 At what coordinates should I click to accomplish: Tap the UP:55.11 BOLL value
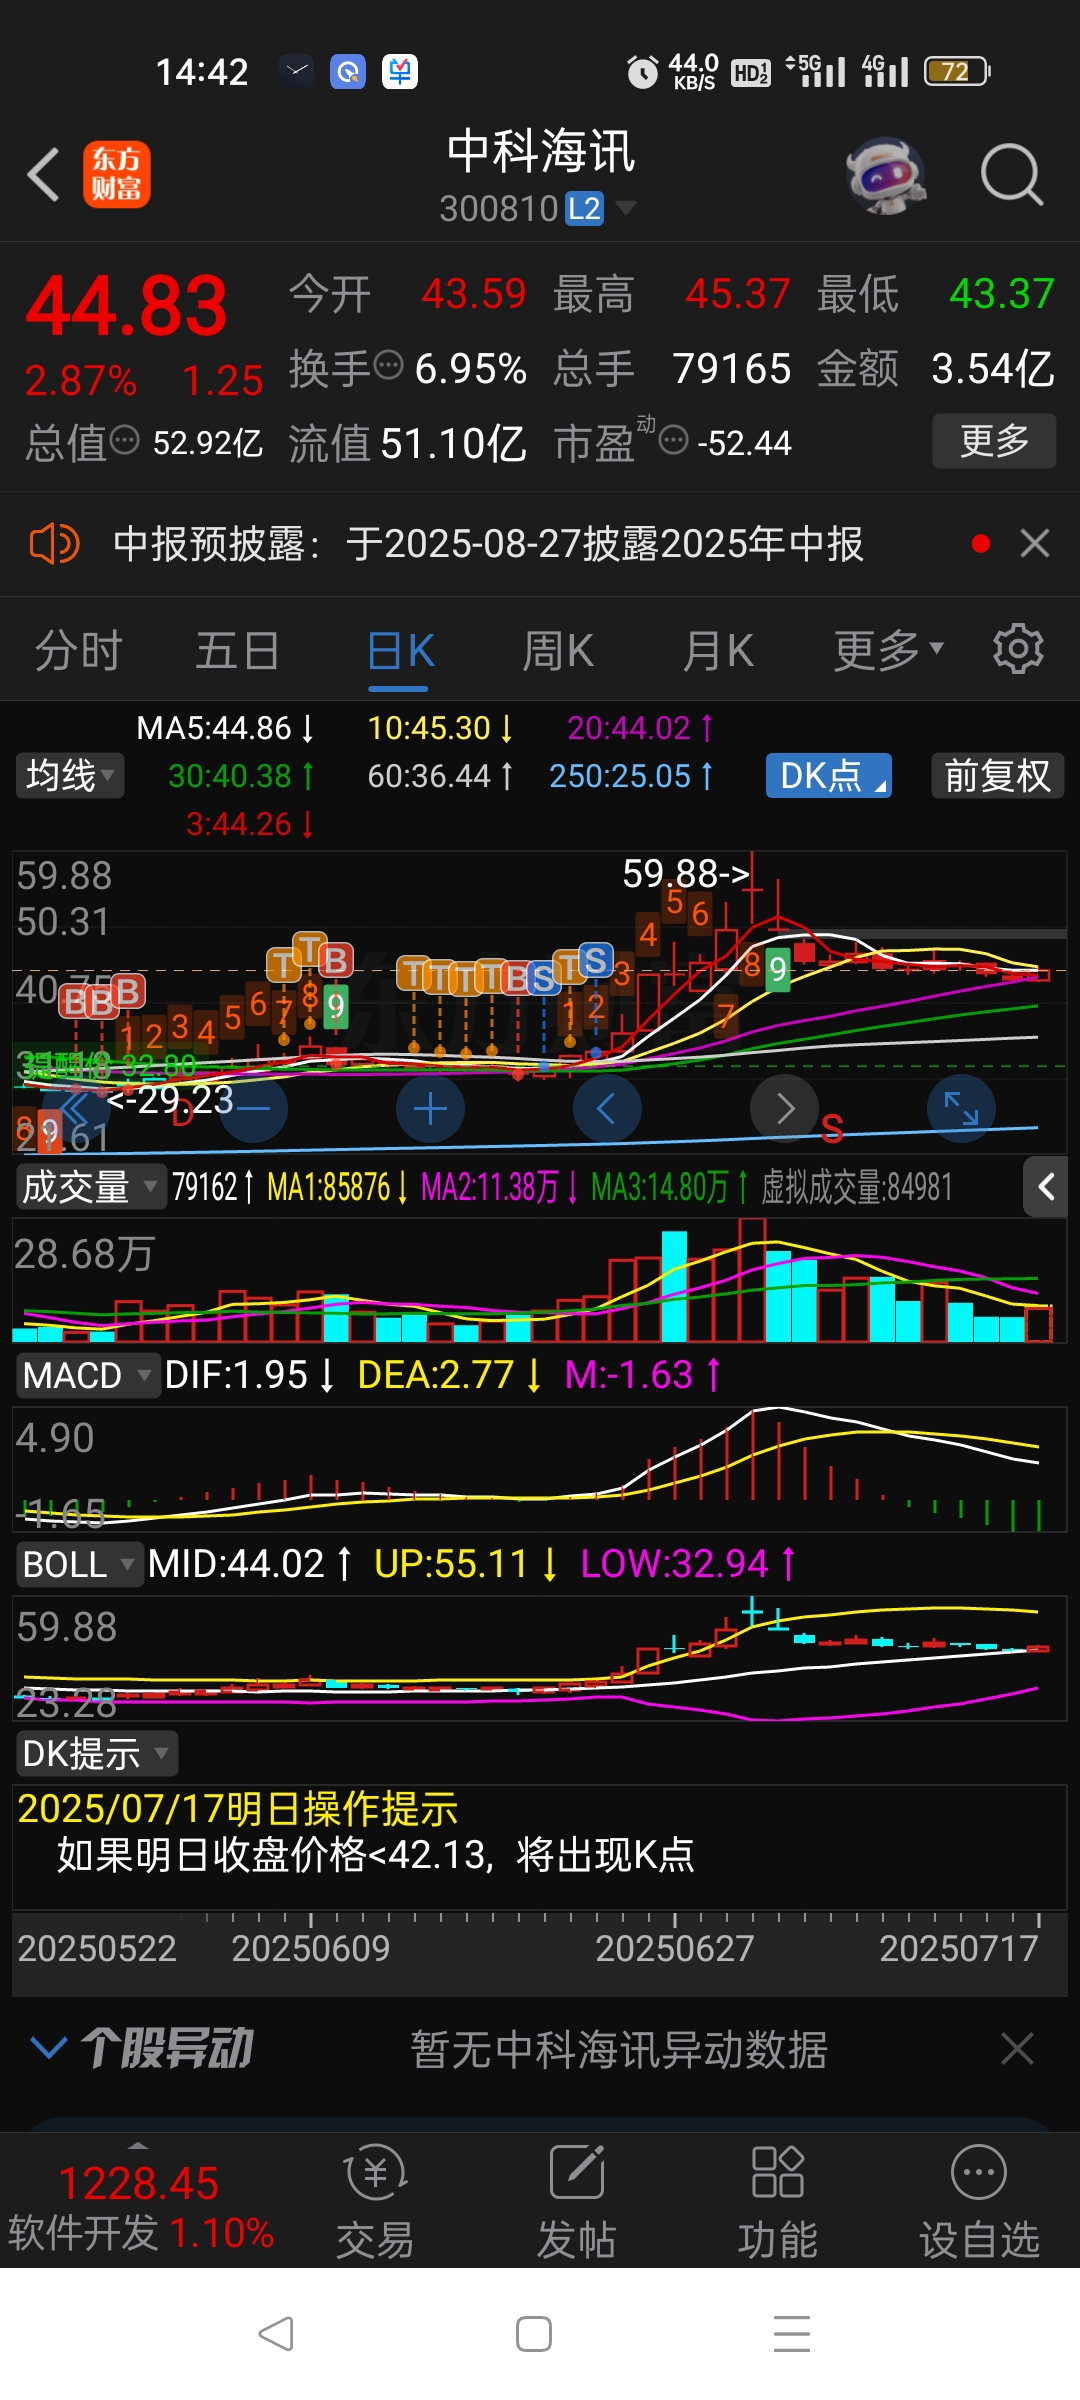pyautogui.click(x=465, y=1564)
